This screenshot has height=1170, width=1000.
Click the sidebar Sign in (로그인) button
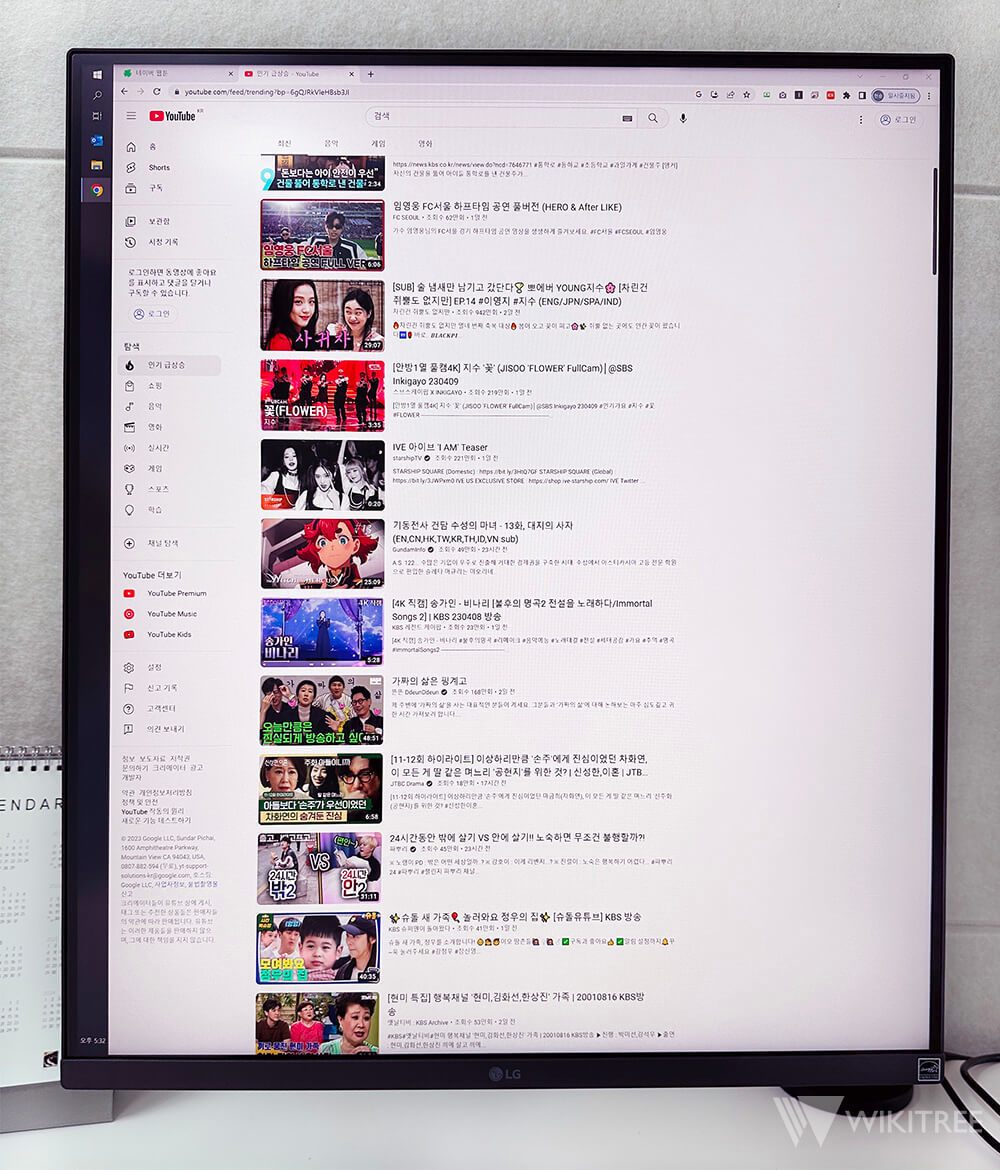[x=151, y=314]
